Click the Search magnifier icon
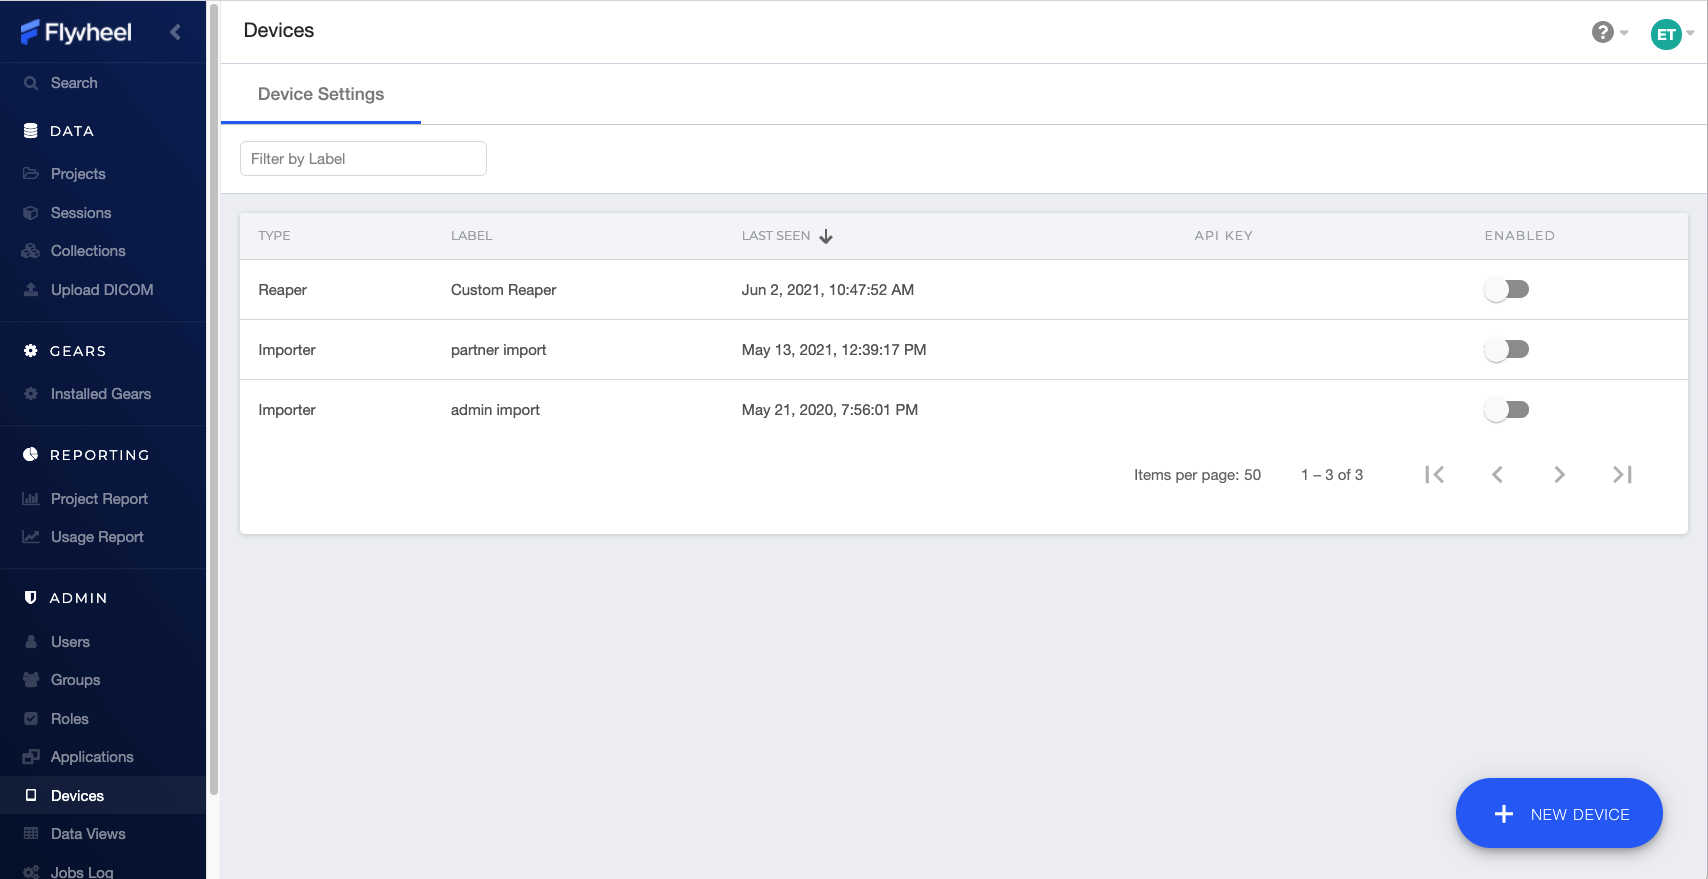 [x=31, y=83]
